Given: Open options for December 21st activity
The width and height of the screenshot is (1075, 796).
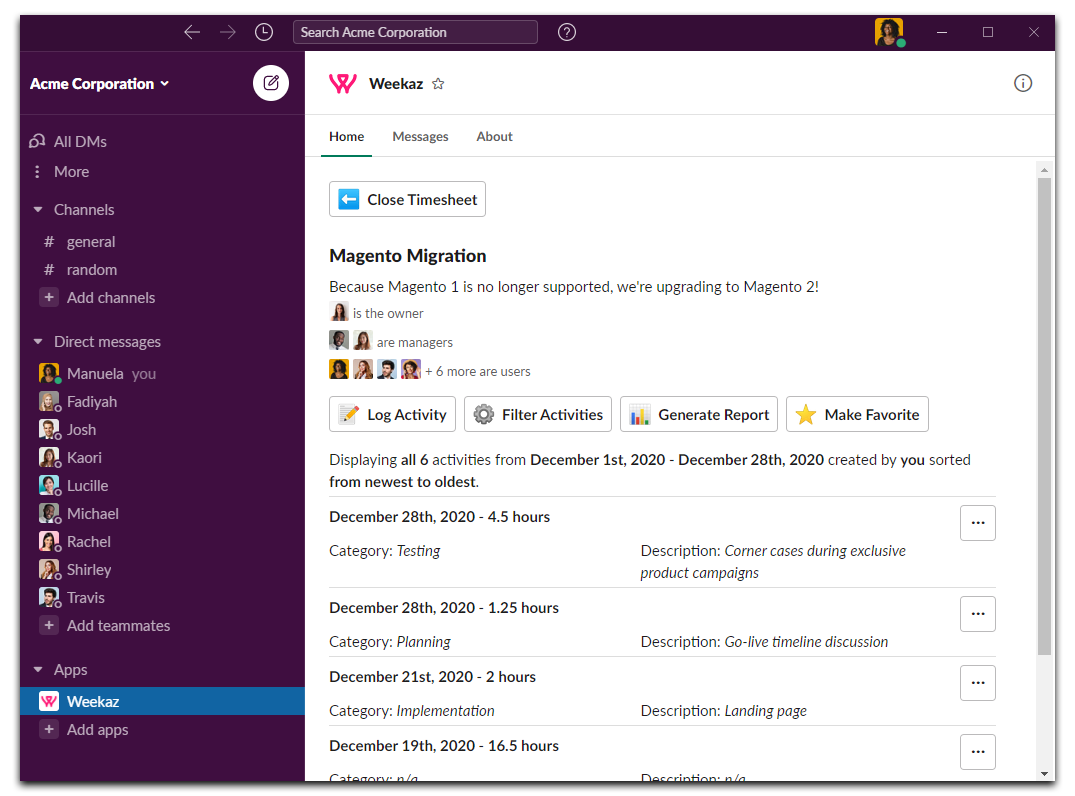Looking at the screenshot, I should [x=978, y=683].
